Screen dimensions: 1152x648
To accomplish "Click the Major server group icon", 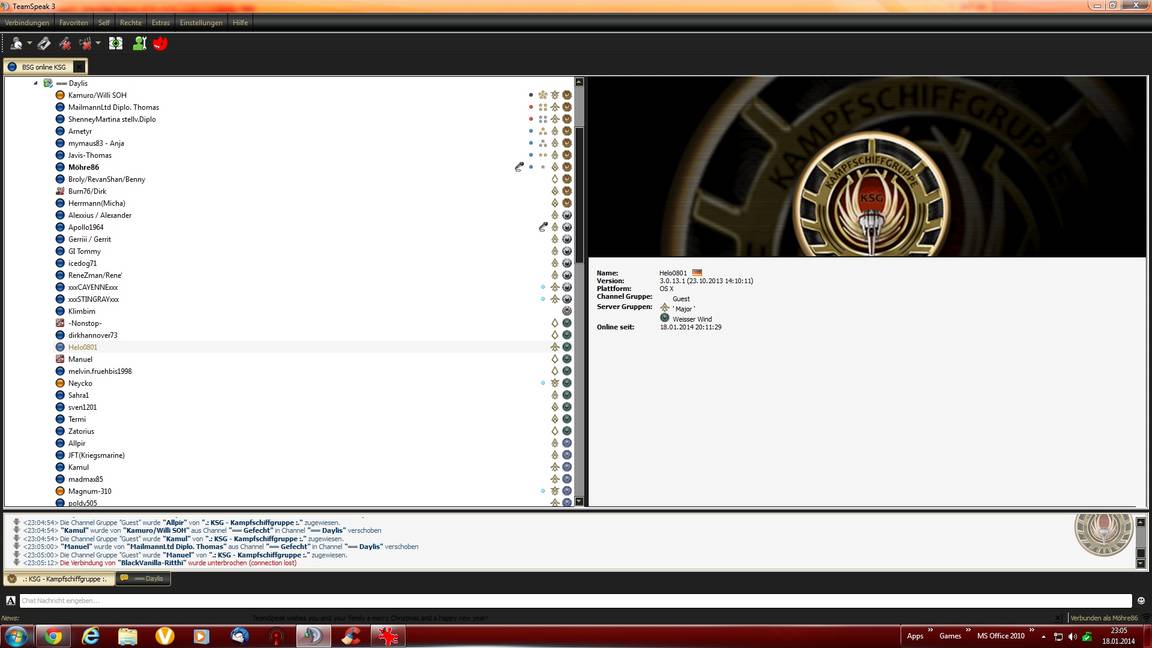I will (x=664, y=308).
